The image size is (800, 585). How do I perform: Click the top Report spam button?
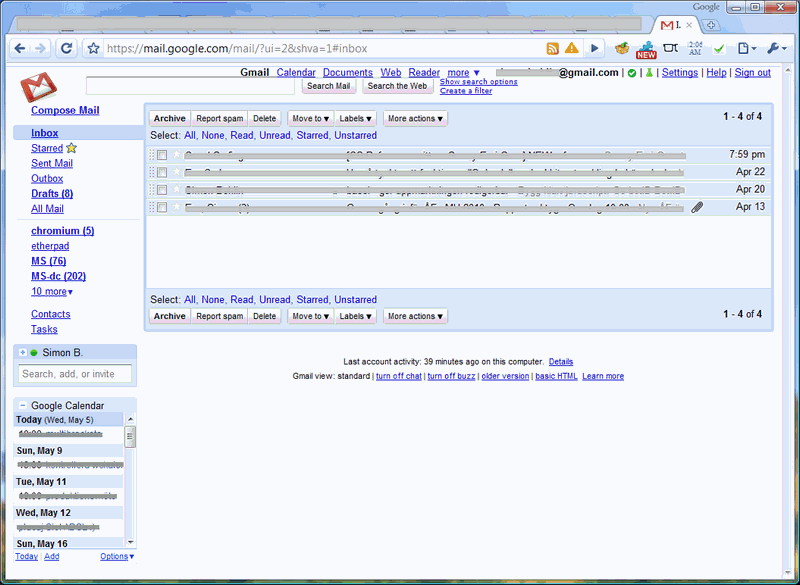point(219,118)
